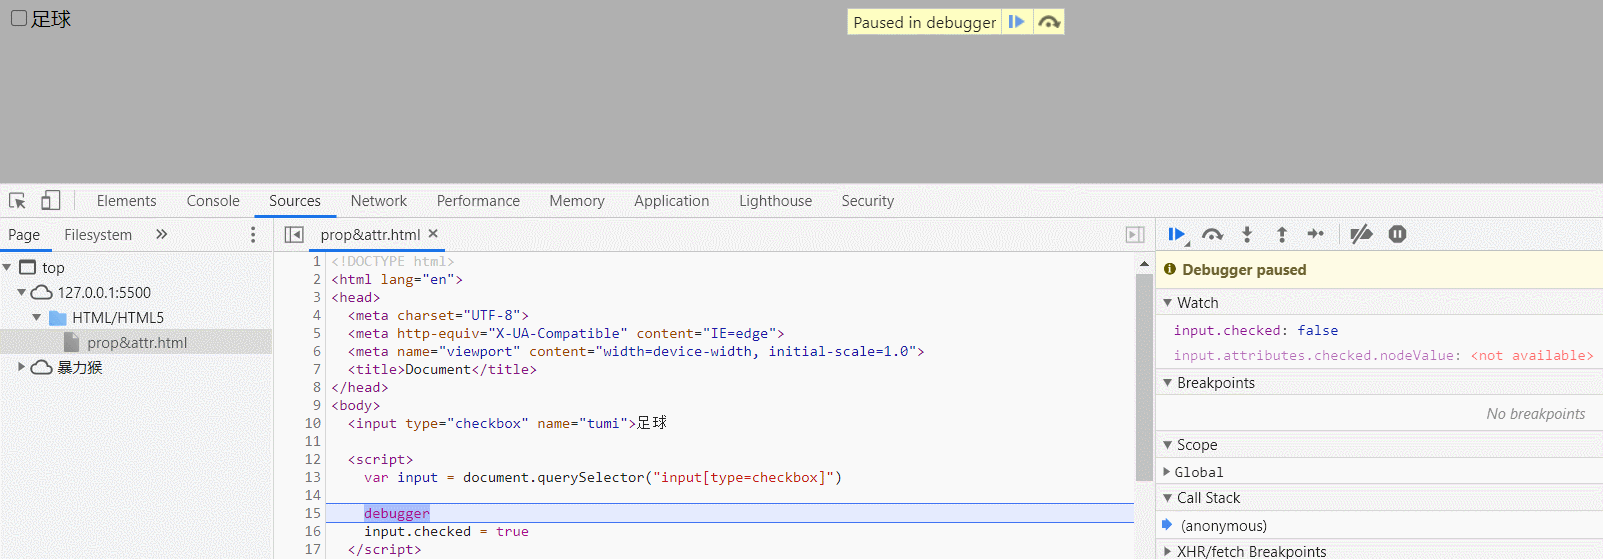Expand the Global scope entry
The width and height of the screenshot is (1603, 559).
click(x=1167, y=472)
